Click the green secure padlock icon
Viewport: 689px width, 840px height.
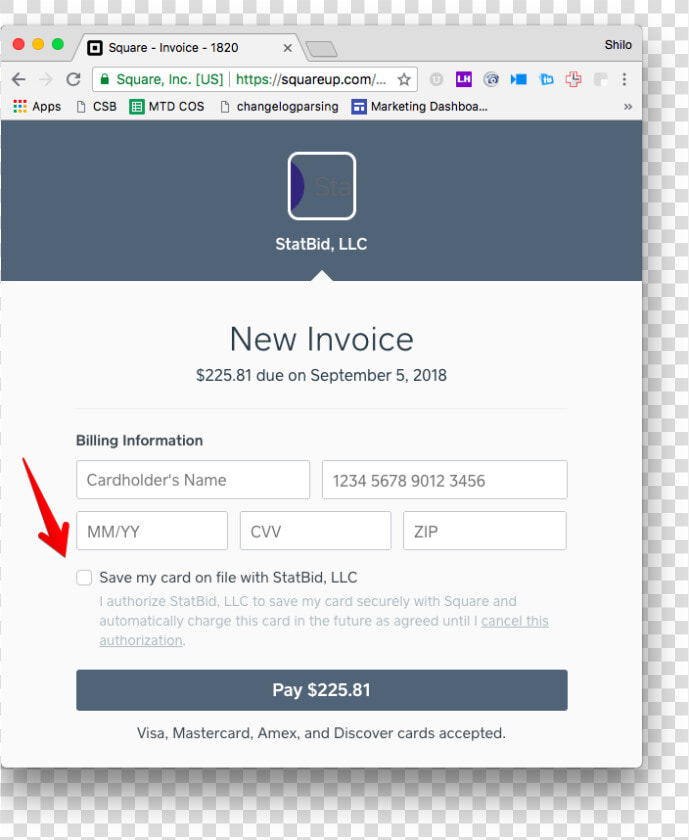click(105, 79)
